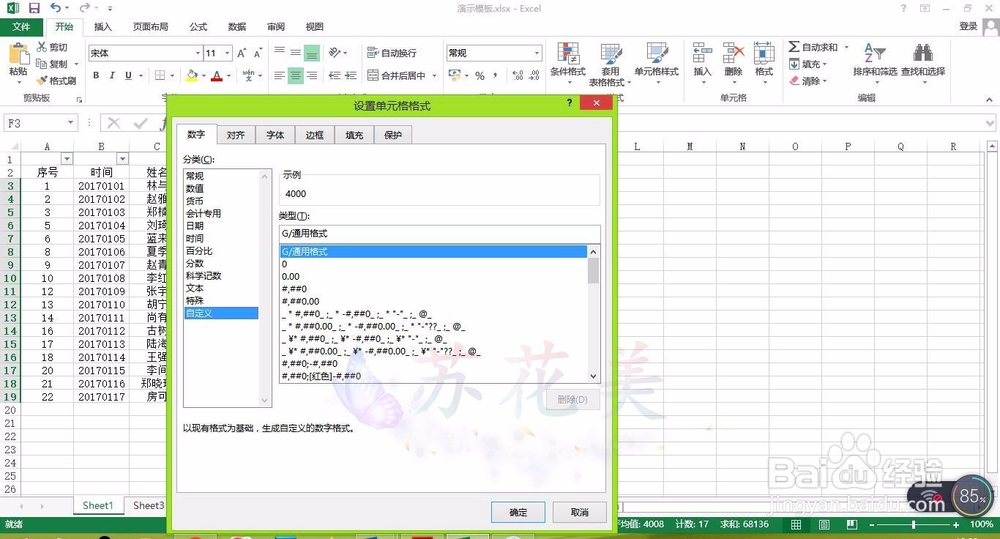This screenshot has width=1000, height=539.
Task: Toggle Bold formatting
Action: pyautogui.click(x=96, y=75)
